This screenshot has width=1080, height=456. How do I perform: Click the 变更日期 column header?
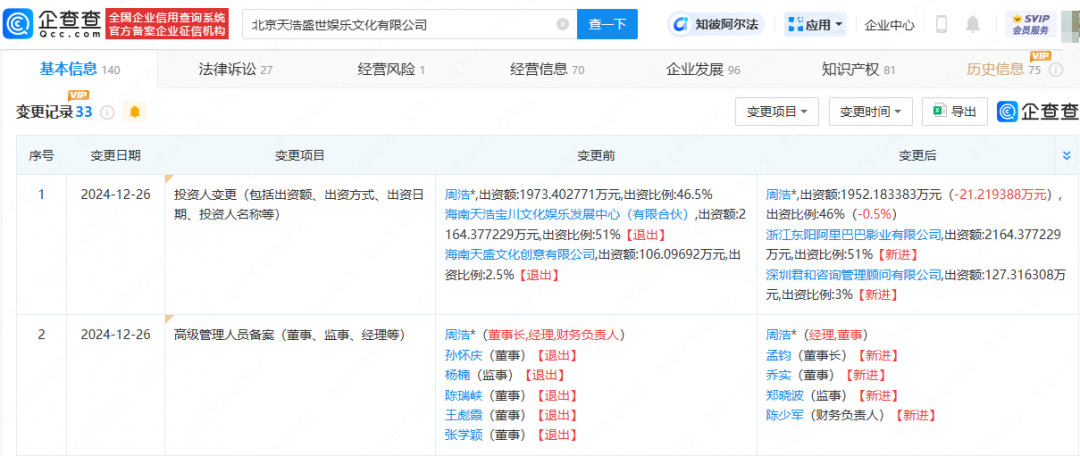pos(115,156)
